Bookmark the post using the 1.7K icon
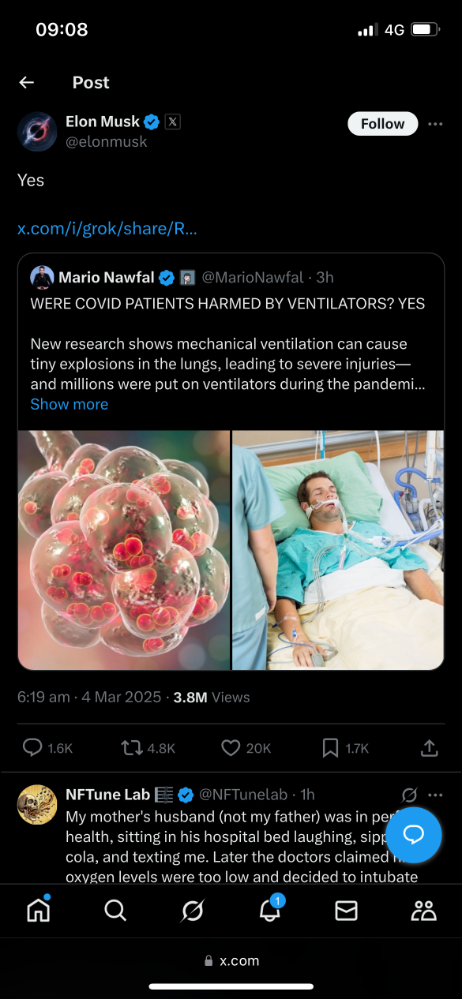 tap(330, 748)
